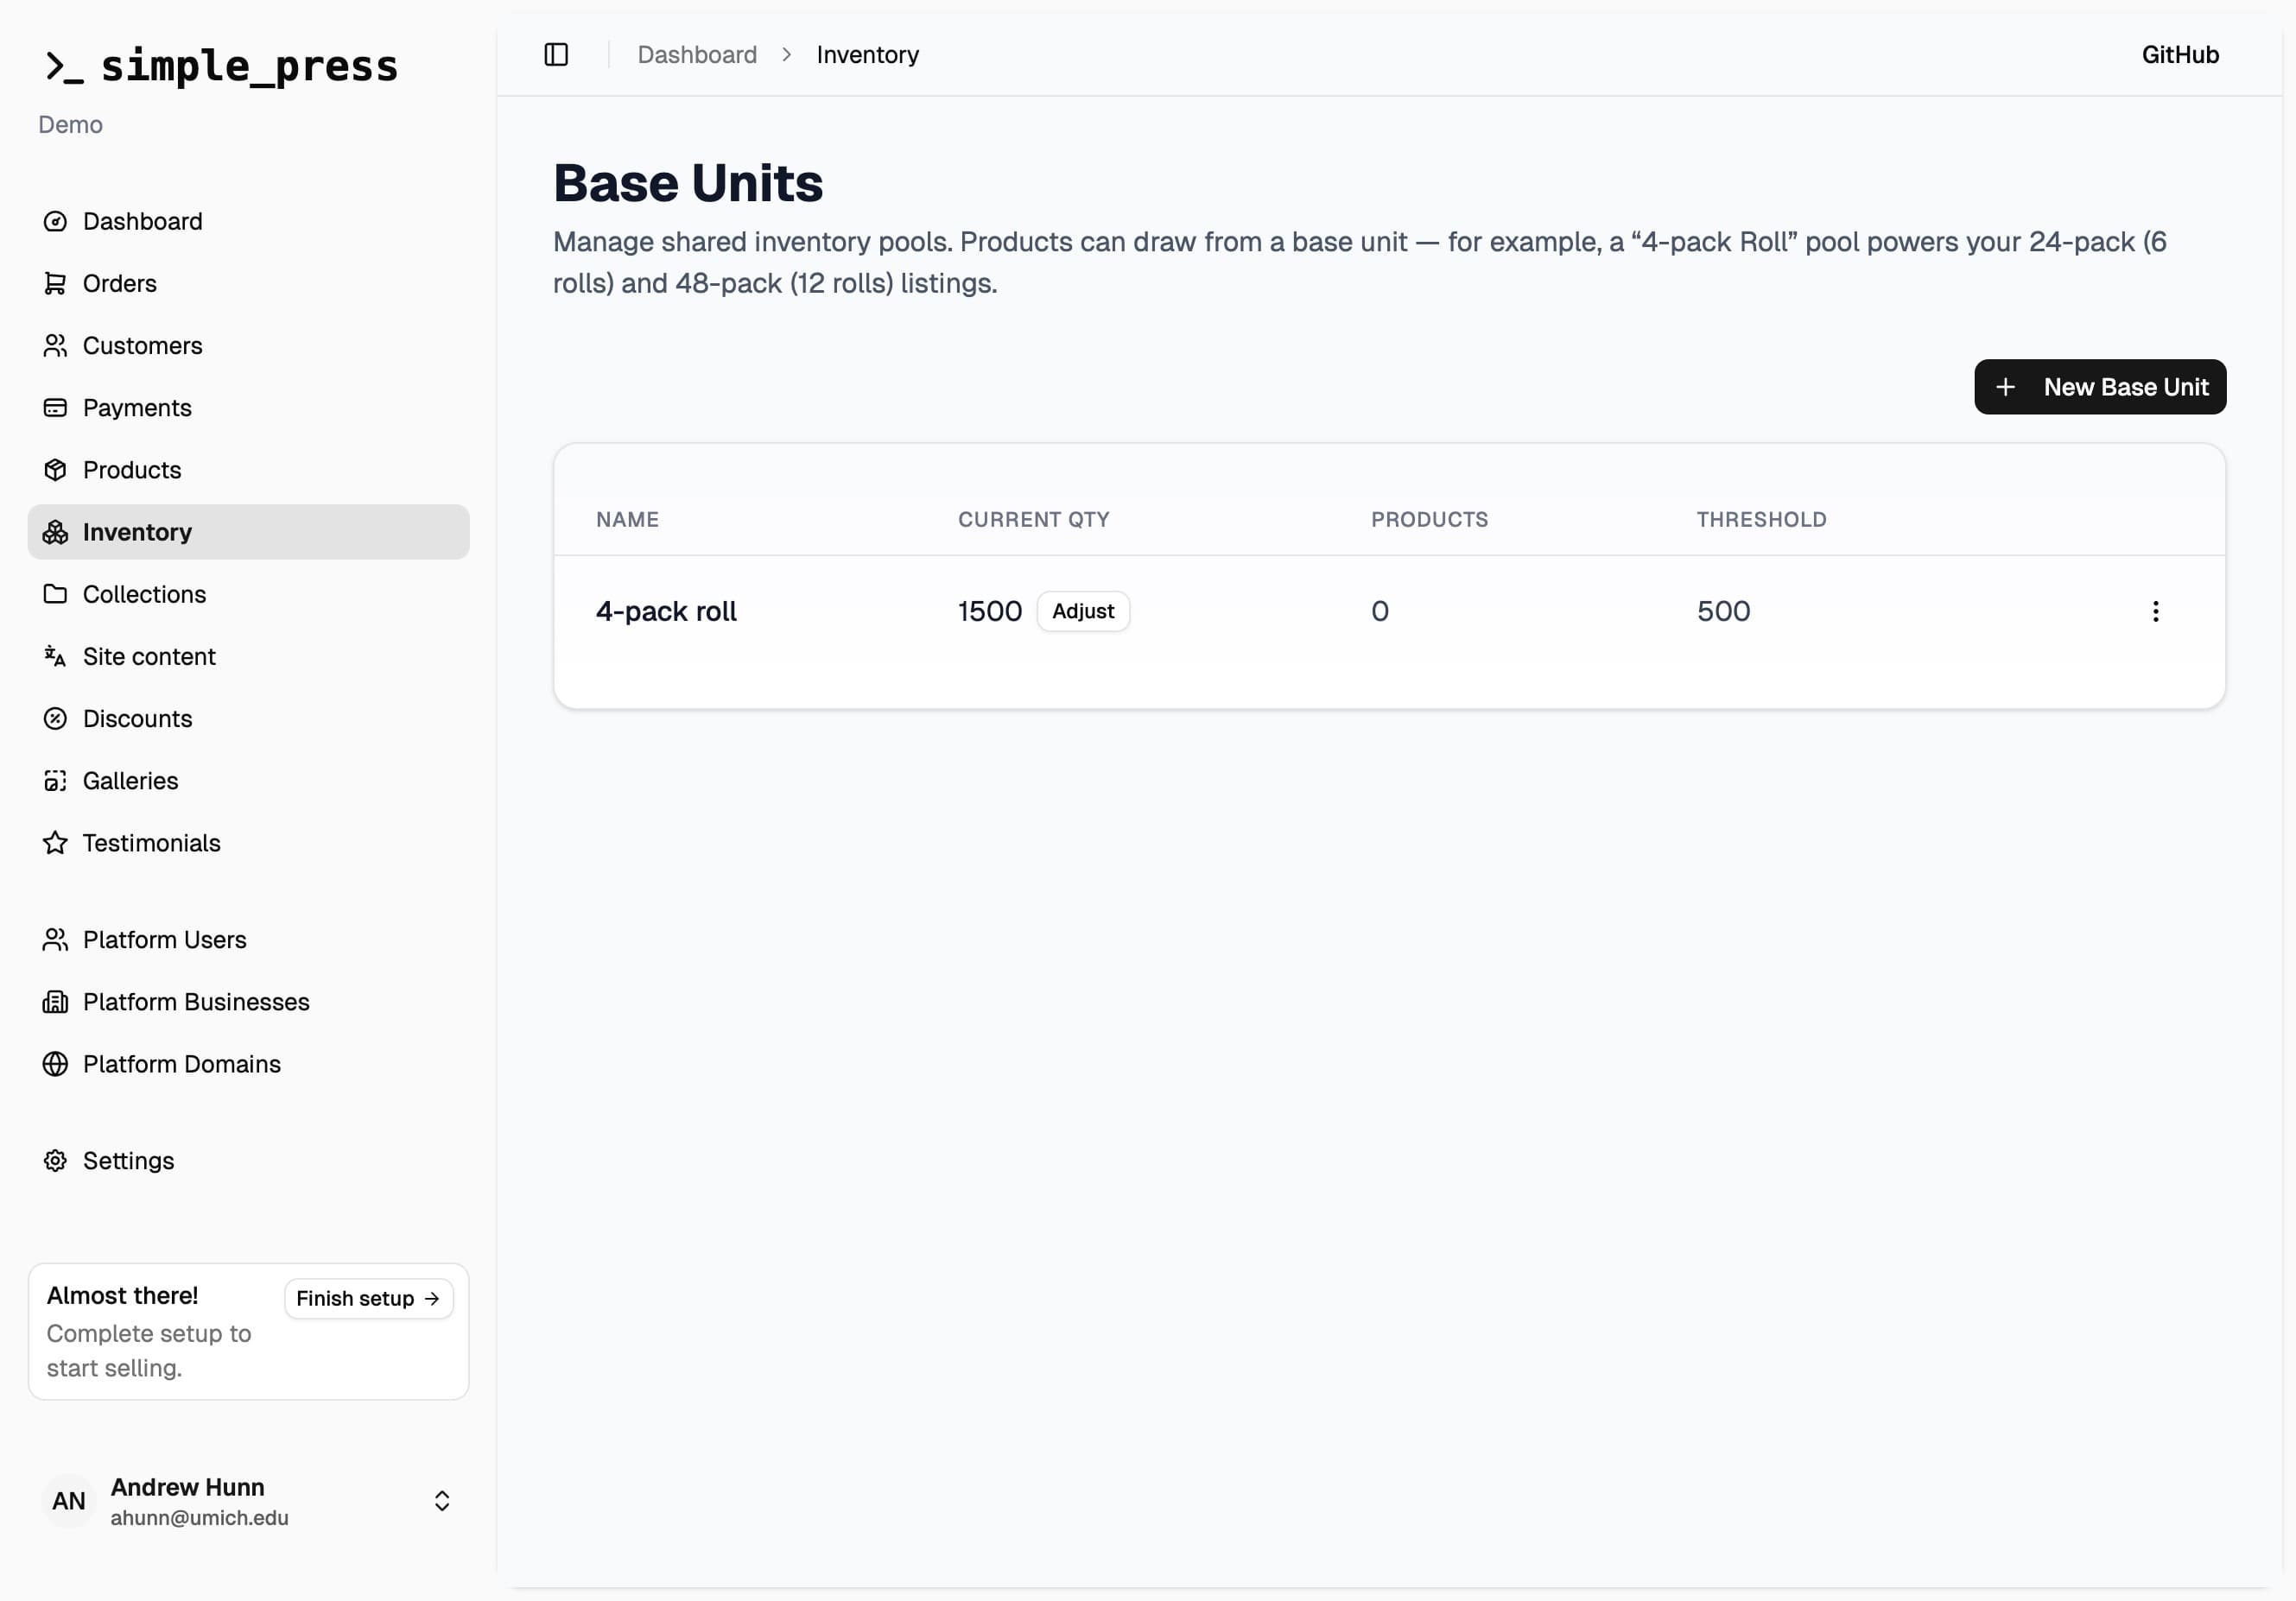2296x1601 pixels.
Task: Click the Platform Domains globe icon
Action: point(55,1063)
